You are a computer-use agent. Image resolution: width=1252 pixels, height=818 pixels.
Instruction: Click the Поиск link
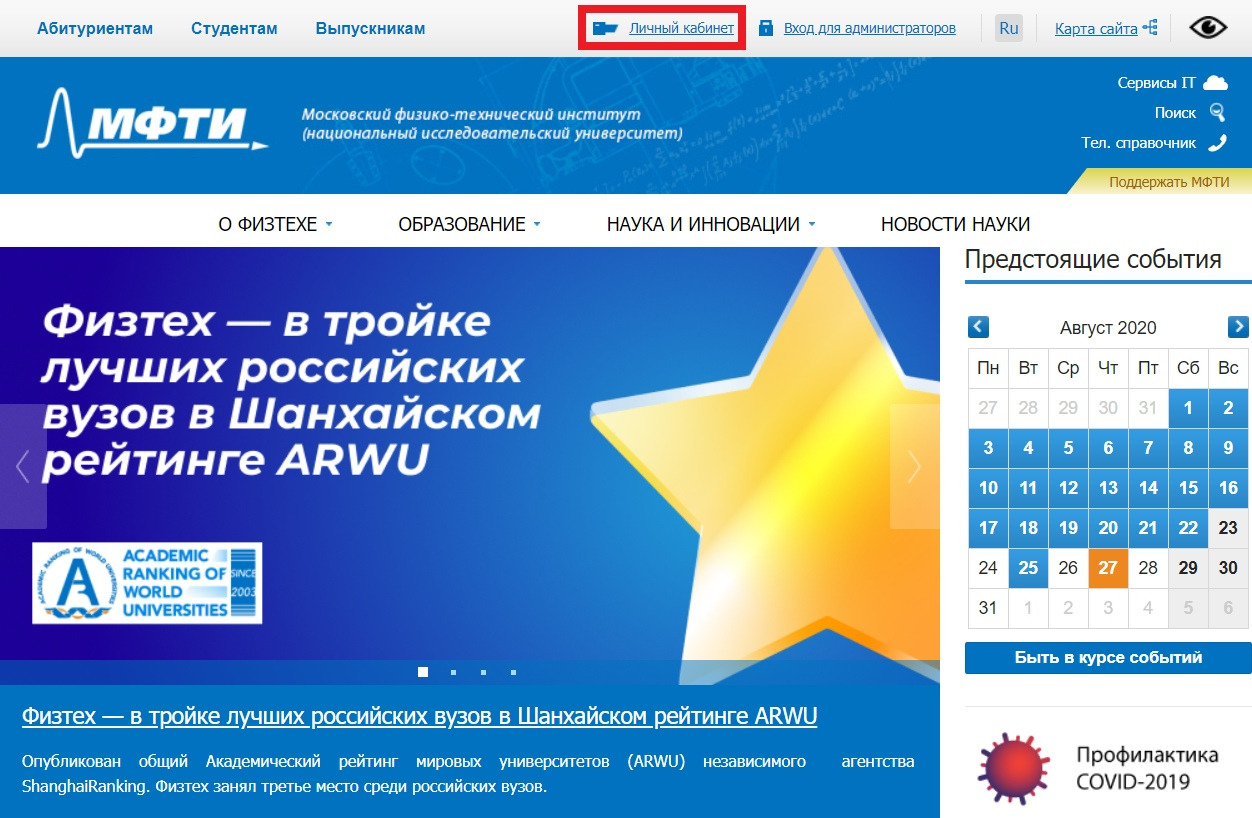point(1175,113)
